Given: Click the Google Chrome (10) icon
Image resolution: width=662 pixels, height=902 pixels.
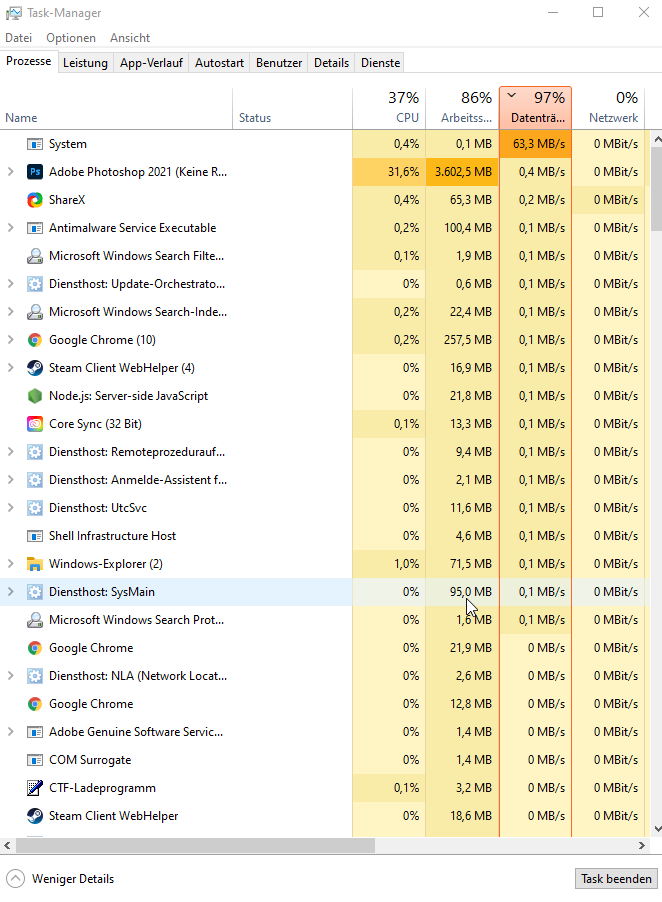Looking at the screenshot, I should 35,340.
